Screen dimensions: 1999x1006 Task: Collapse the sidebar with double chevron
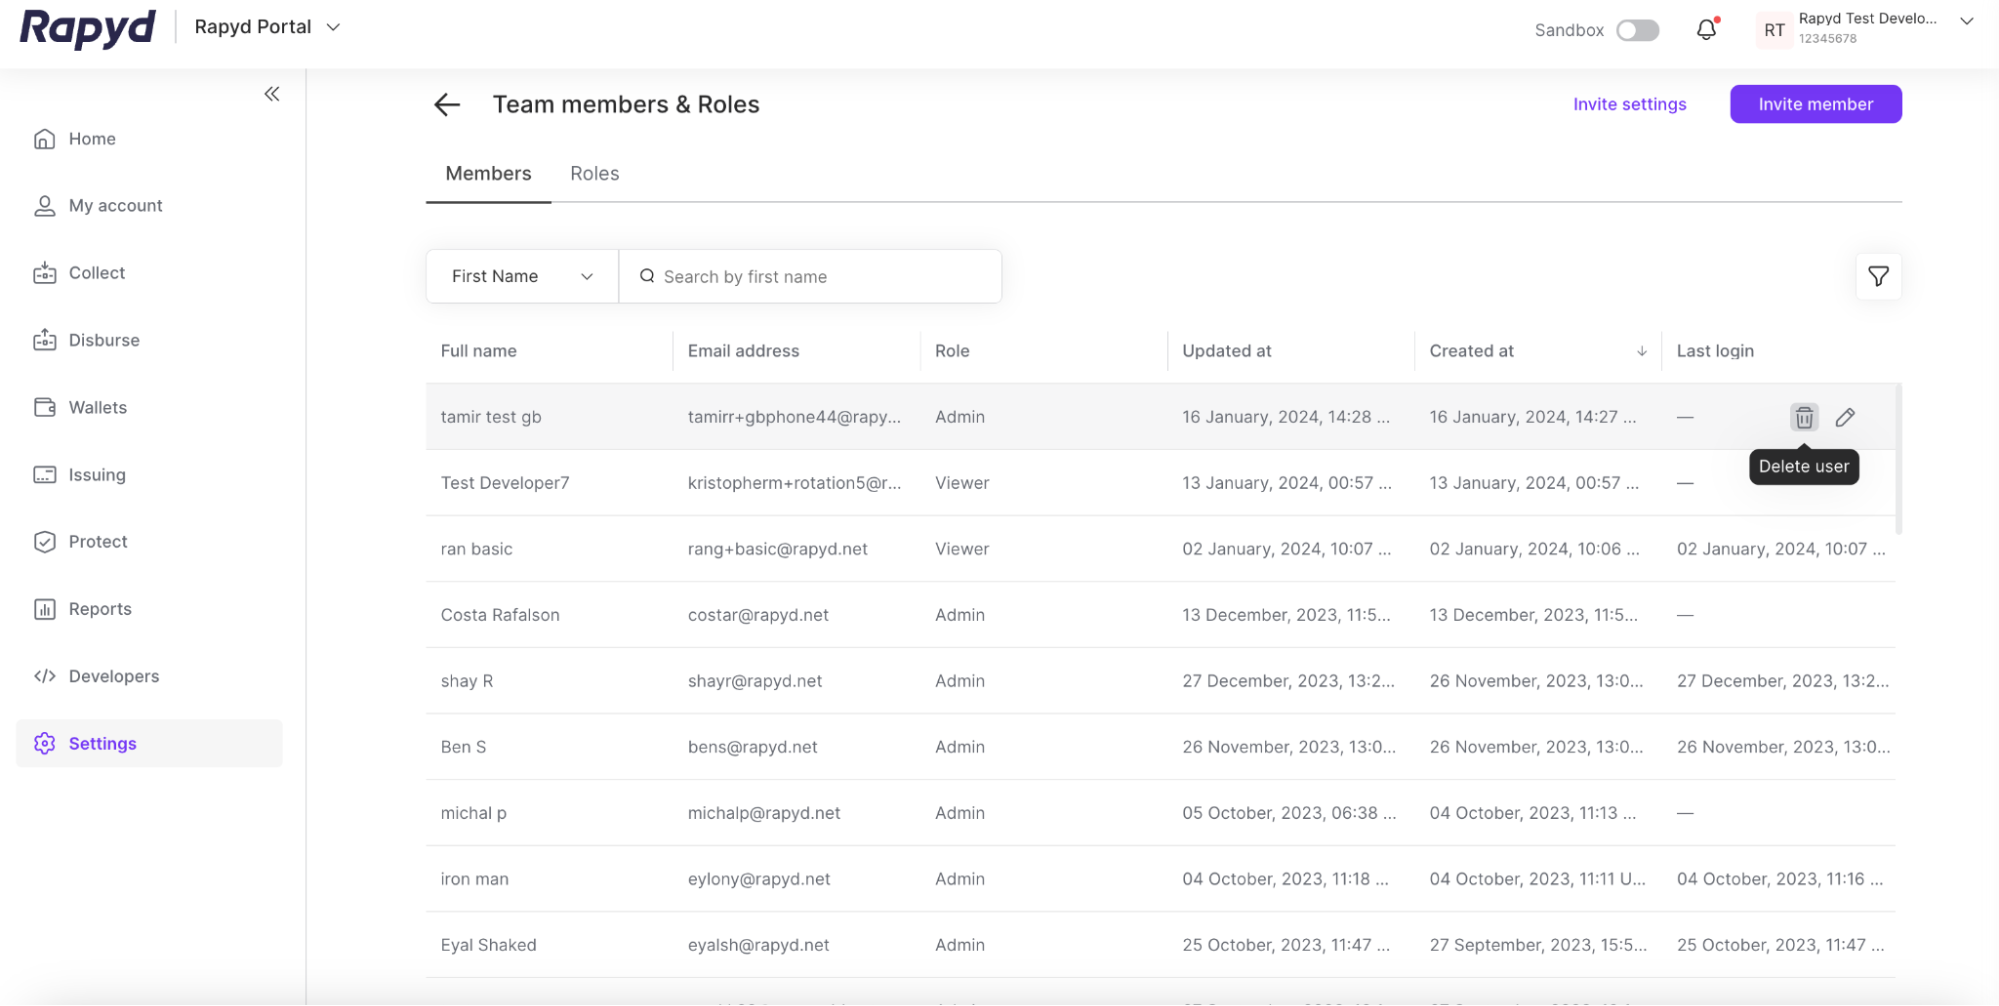[271, 94]
